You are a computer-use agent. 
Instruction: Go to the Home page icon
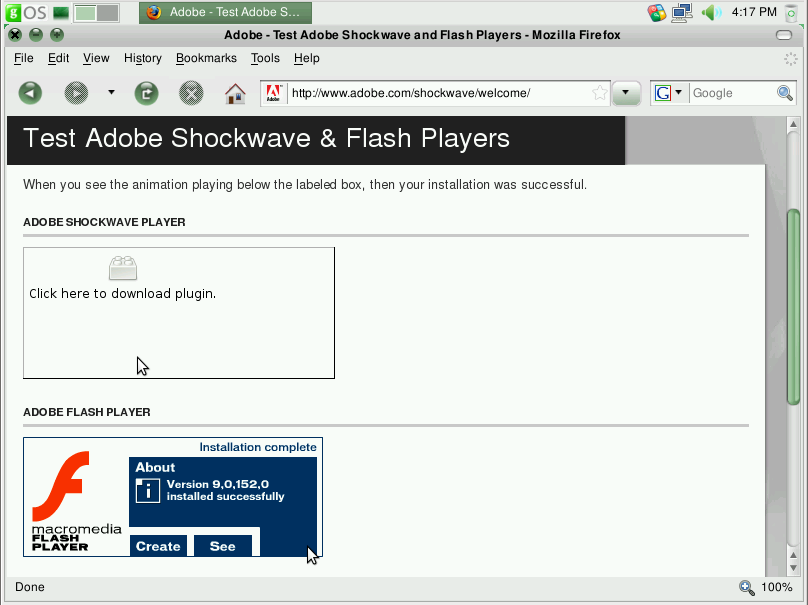[235, 93]
